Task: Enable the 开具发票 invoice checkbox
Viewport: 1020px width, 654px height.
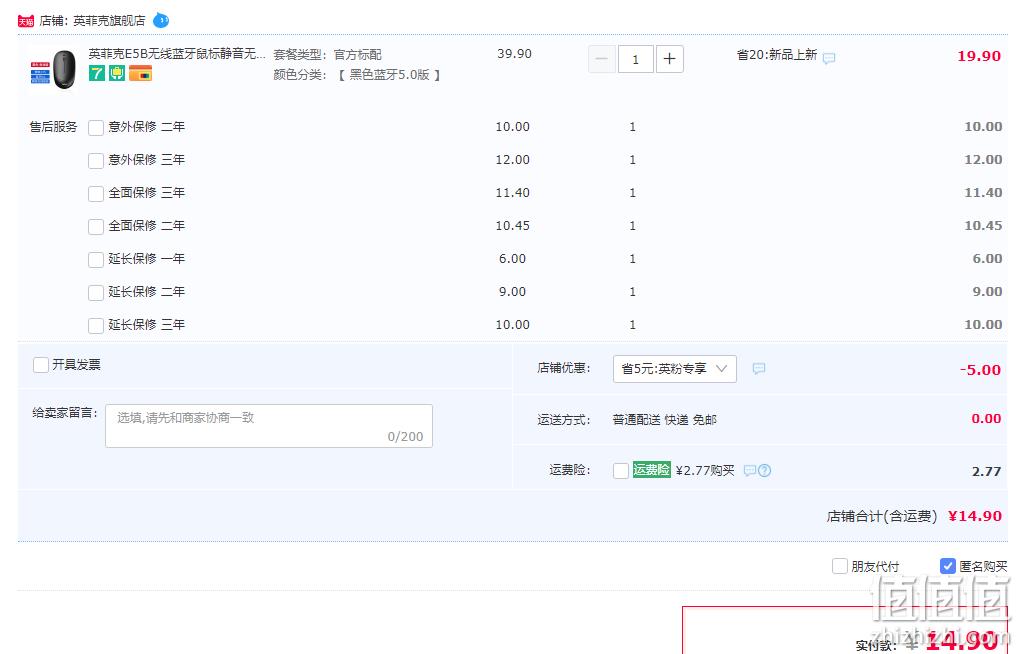Action: [41, 365]
